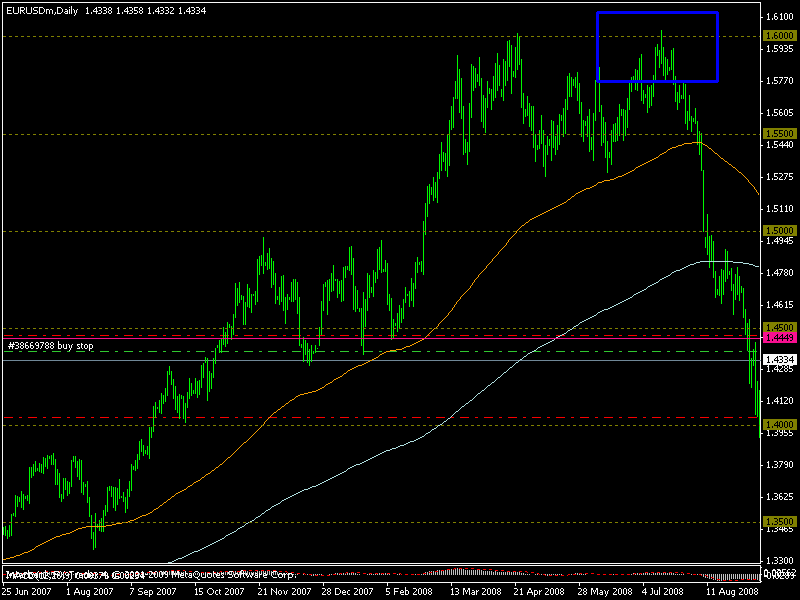Click the 15 Oct 2007 date label
This screenshot has width=800, height=600.
pos(217,591)
